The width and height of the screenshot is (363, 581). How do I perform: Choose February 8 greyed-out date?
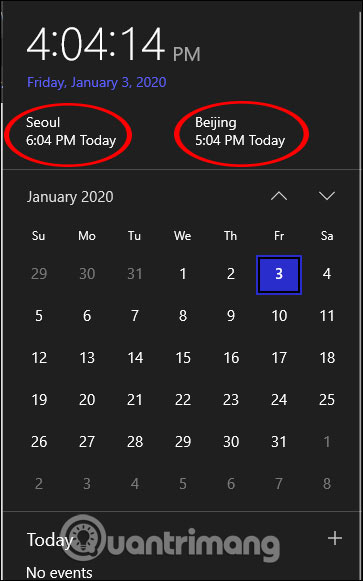[327, 484]
